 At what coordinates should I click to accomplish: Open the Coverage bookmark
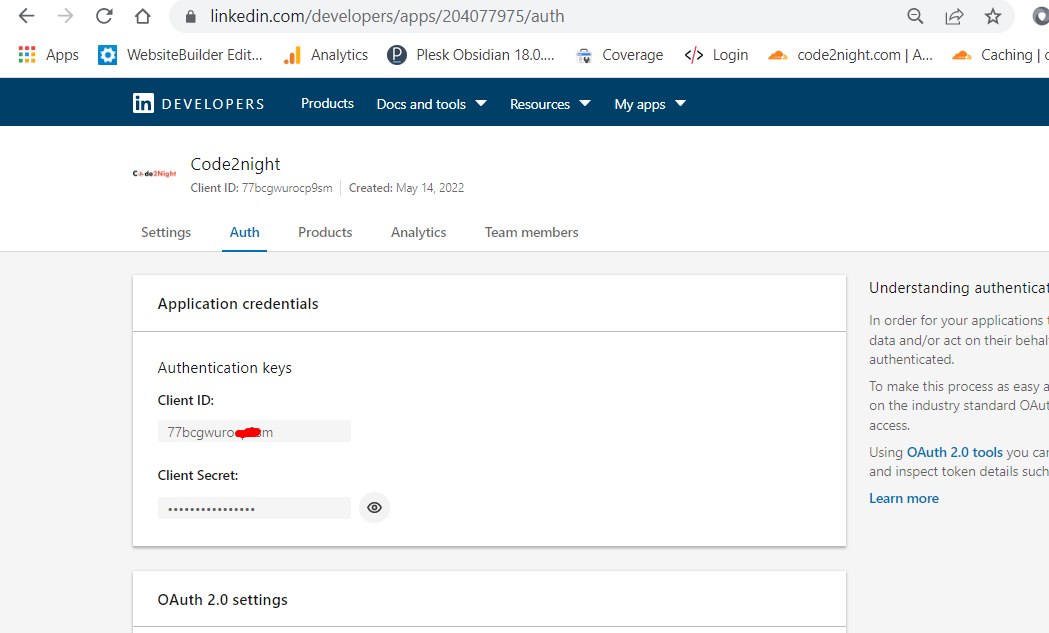[x=619, y=55]
